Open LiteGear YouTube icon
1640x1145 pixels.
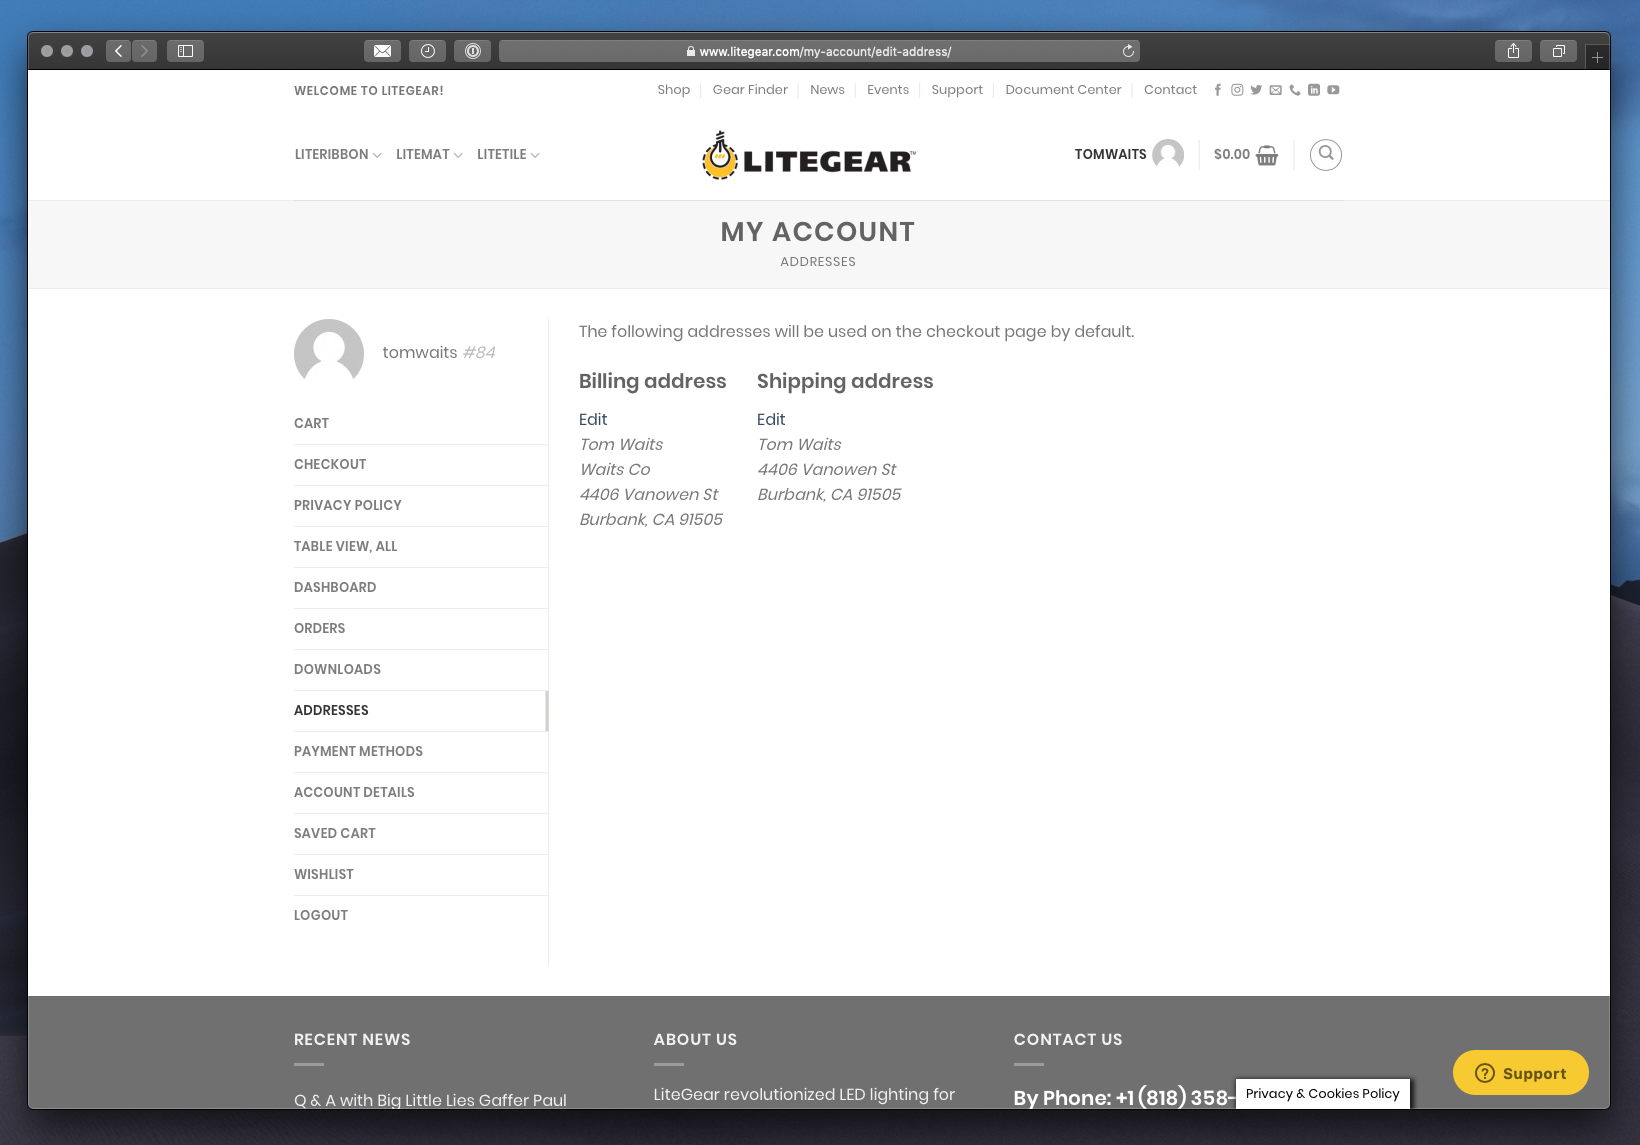tap(1333, 90)
